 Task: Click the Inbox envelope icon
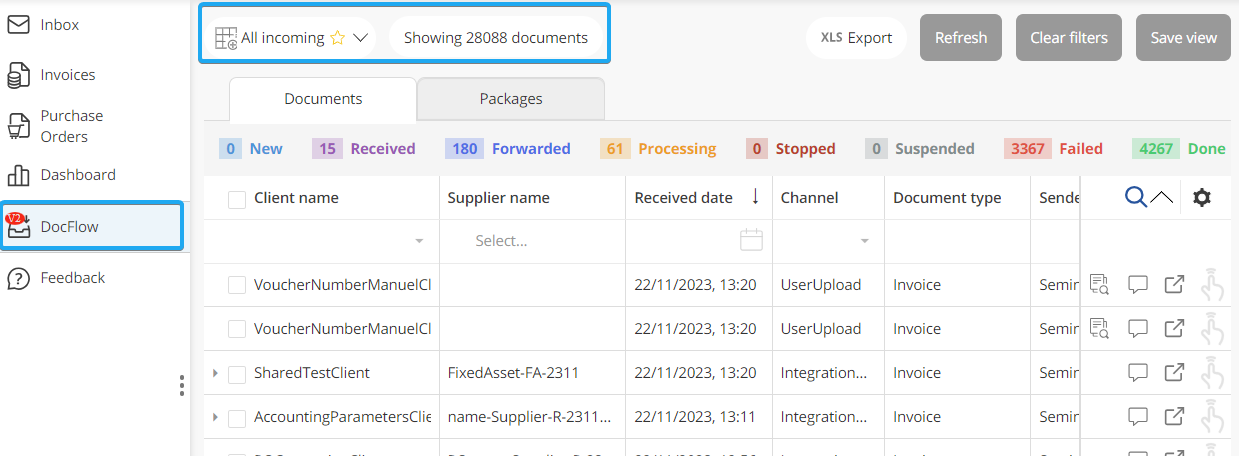(18, 25)
